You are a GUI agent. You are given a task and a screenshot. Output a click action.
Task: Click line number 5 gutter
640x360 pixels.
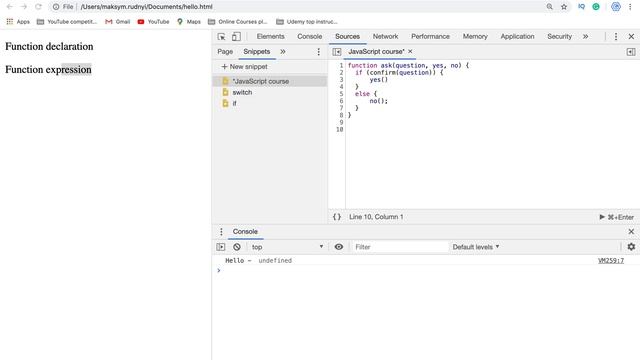[x=341, y=93]
